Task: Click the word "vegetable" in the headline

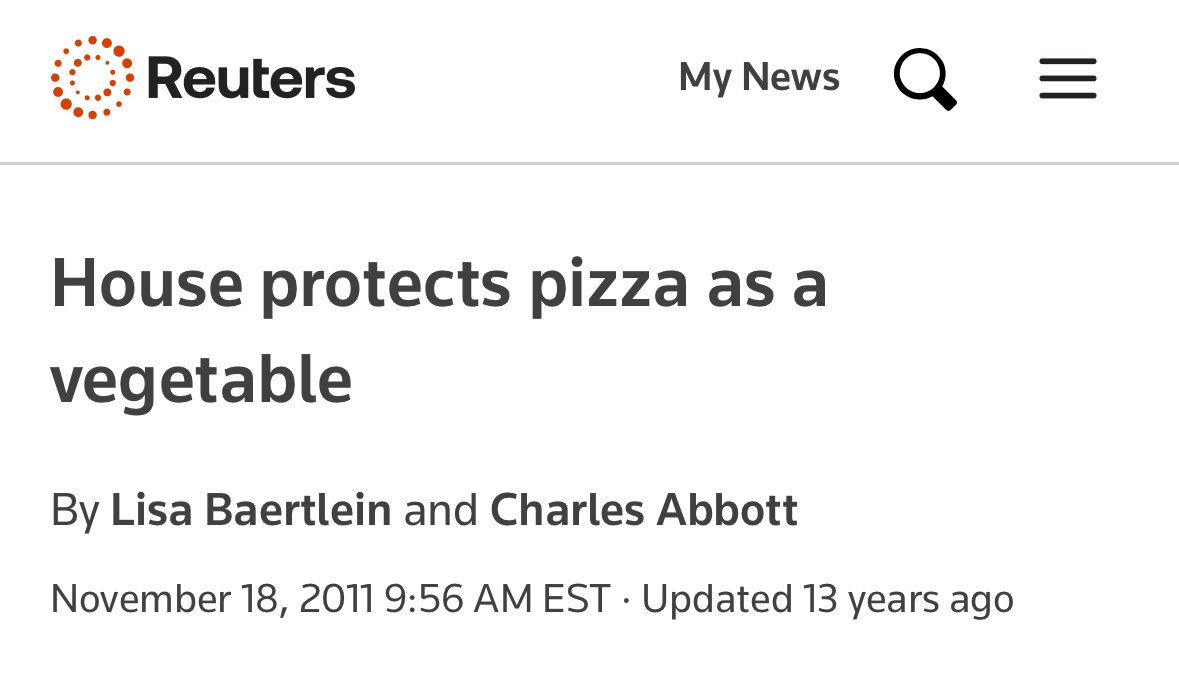Action: (201, 381)
